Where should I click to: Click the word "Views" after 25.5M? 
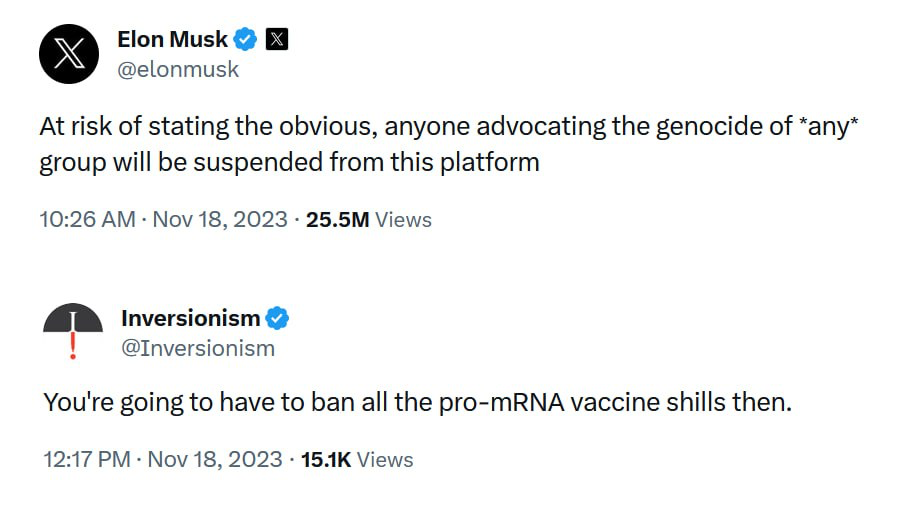(404, 219)
